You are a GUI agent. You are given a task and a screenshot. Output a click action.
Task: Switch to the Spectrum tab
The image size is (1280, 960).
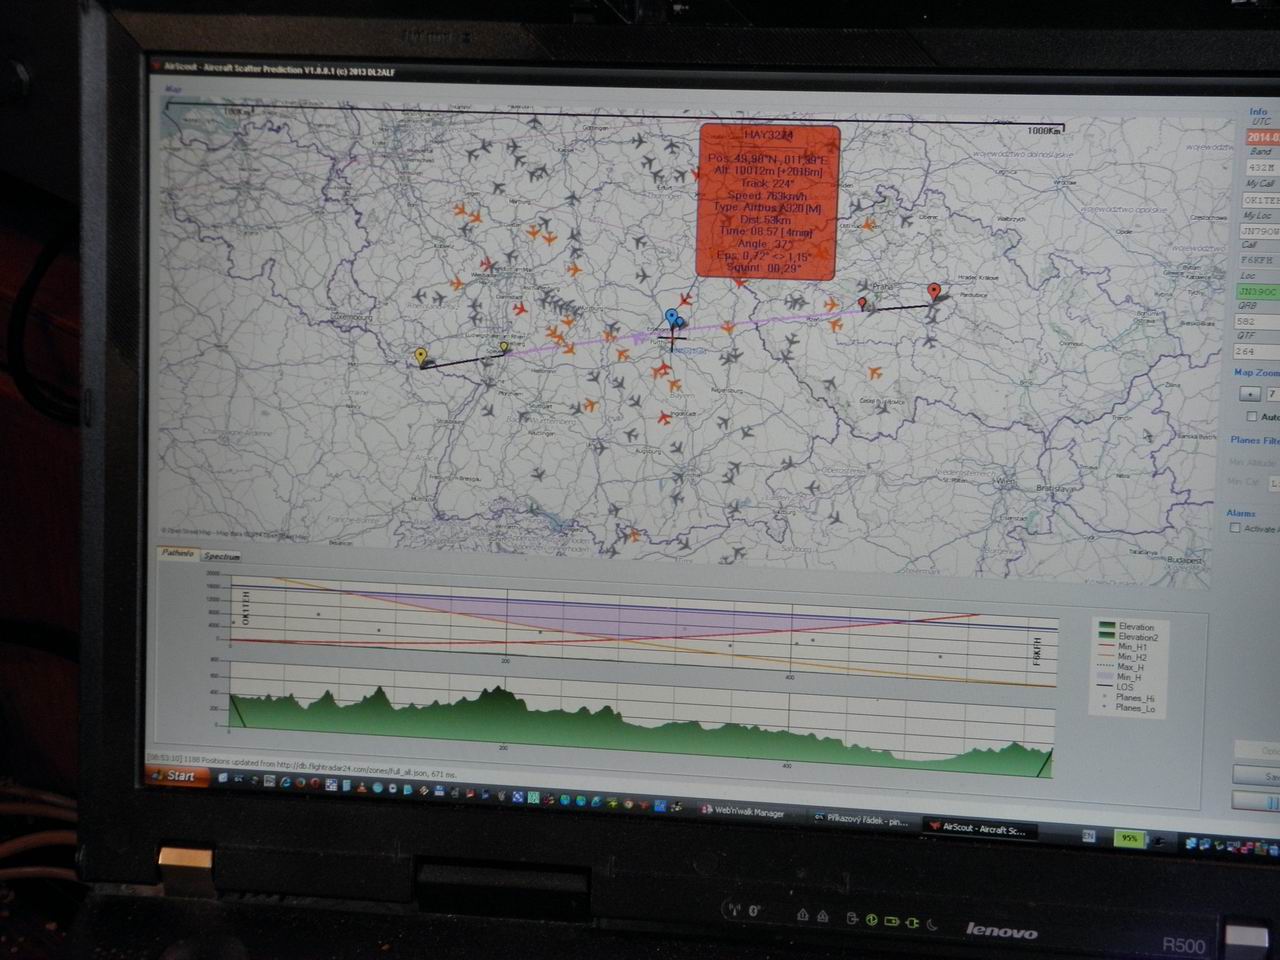(x=220, y=556)
